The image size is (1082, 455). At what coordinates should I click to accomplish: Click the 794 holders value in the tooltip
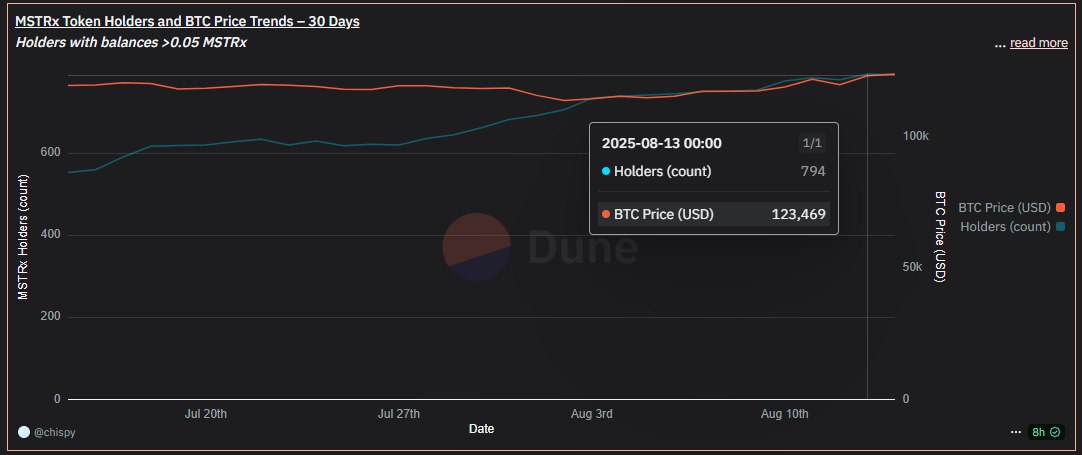pyautogui.click(x=813, y=171)
